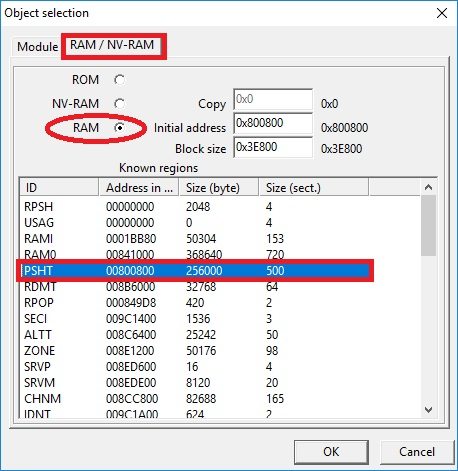Close the Object selection dialog

coord(442,13)
